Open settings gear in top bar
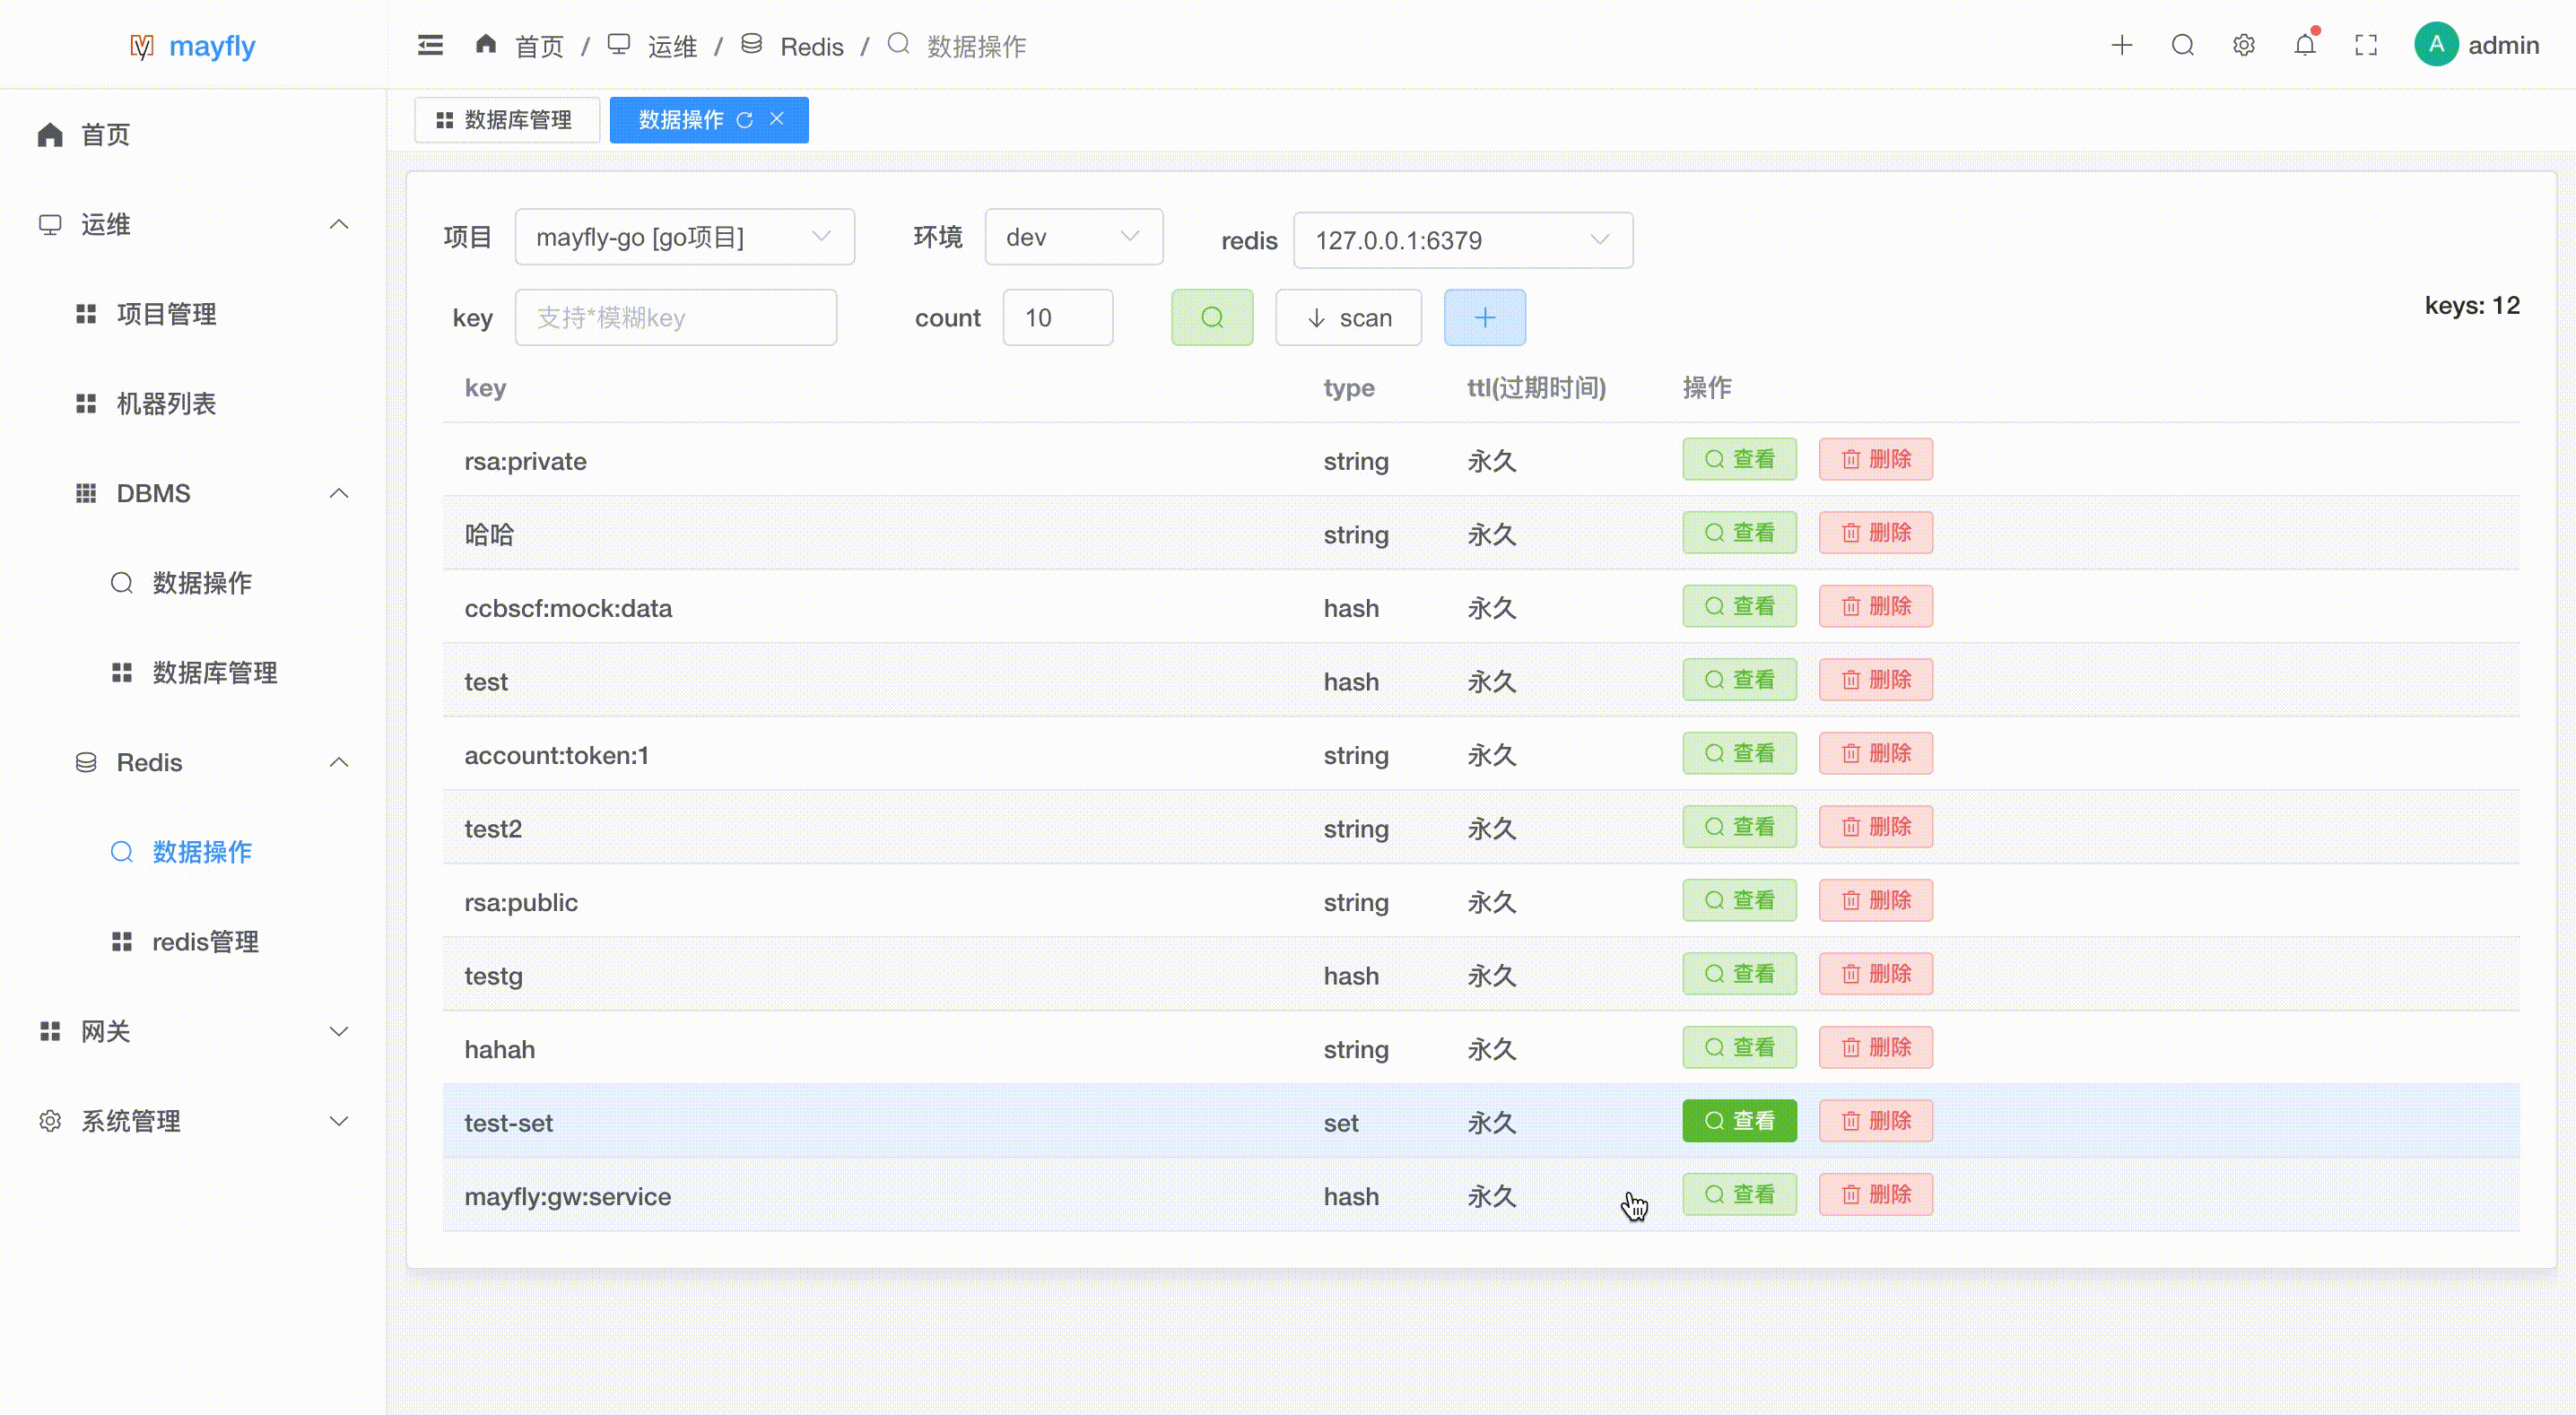 point(2243,46)
